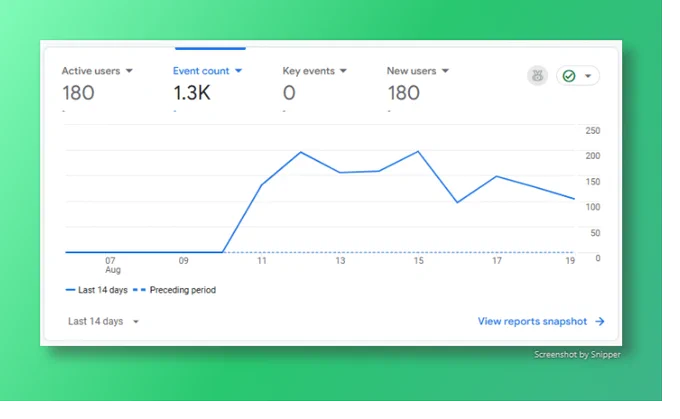Click the Preceding period legend entry

tap(174, 290)
